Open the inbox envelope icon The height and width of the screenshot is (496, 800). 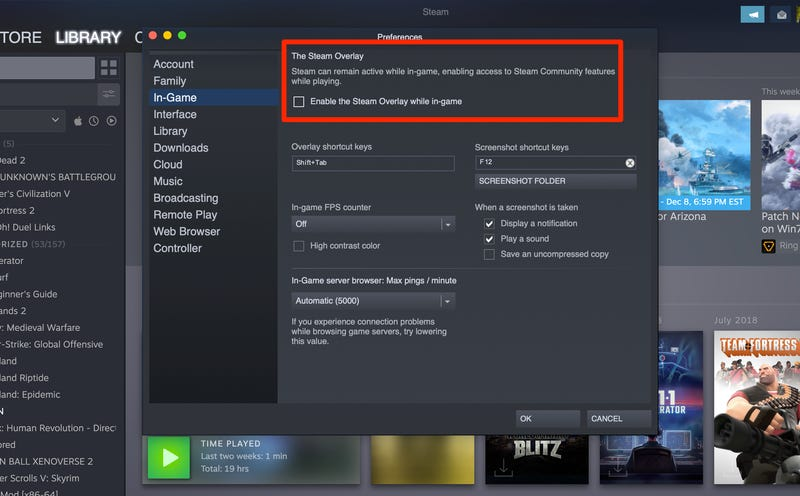click(x=781, y=14)
